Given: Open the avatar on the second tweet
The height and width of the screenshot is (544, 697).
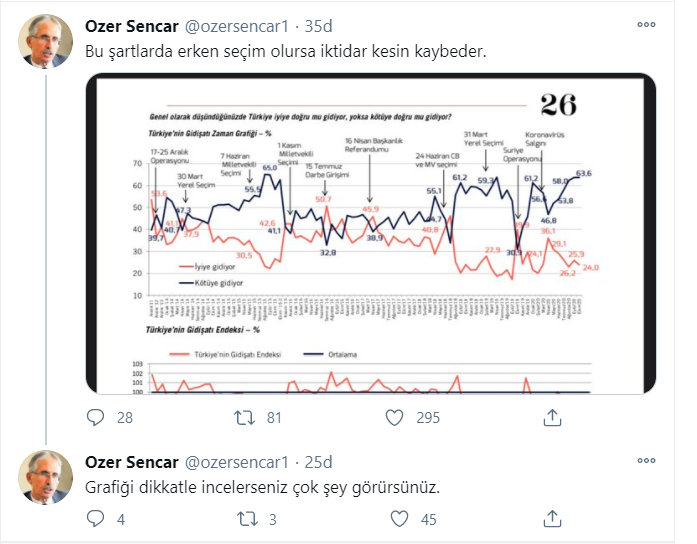Looking at the screenshot, I should pyautogui.click(x=45, y=477).
